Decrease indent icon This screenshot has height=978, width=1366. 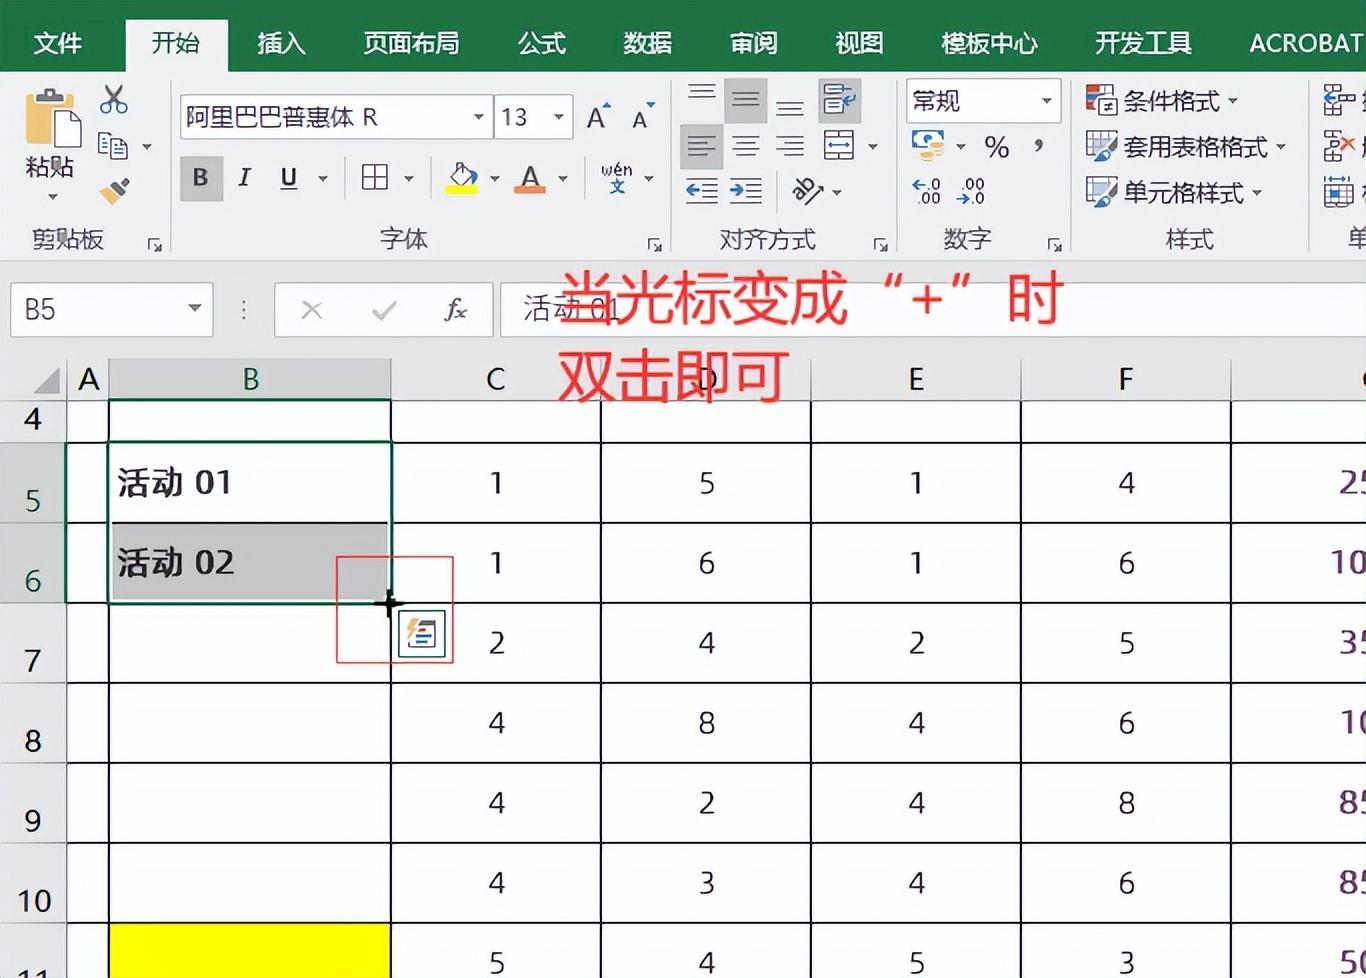tap(702, 191)
